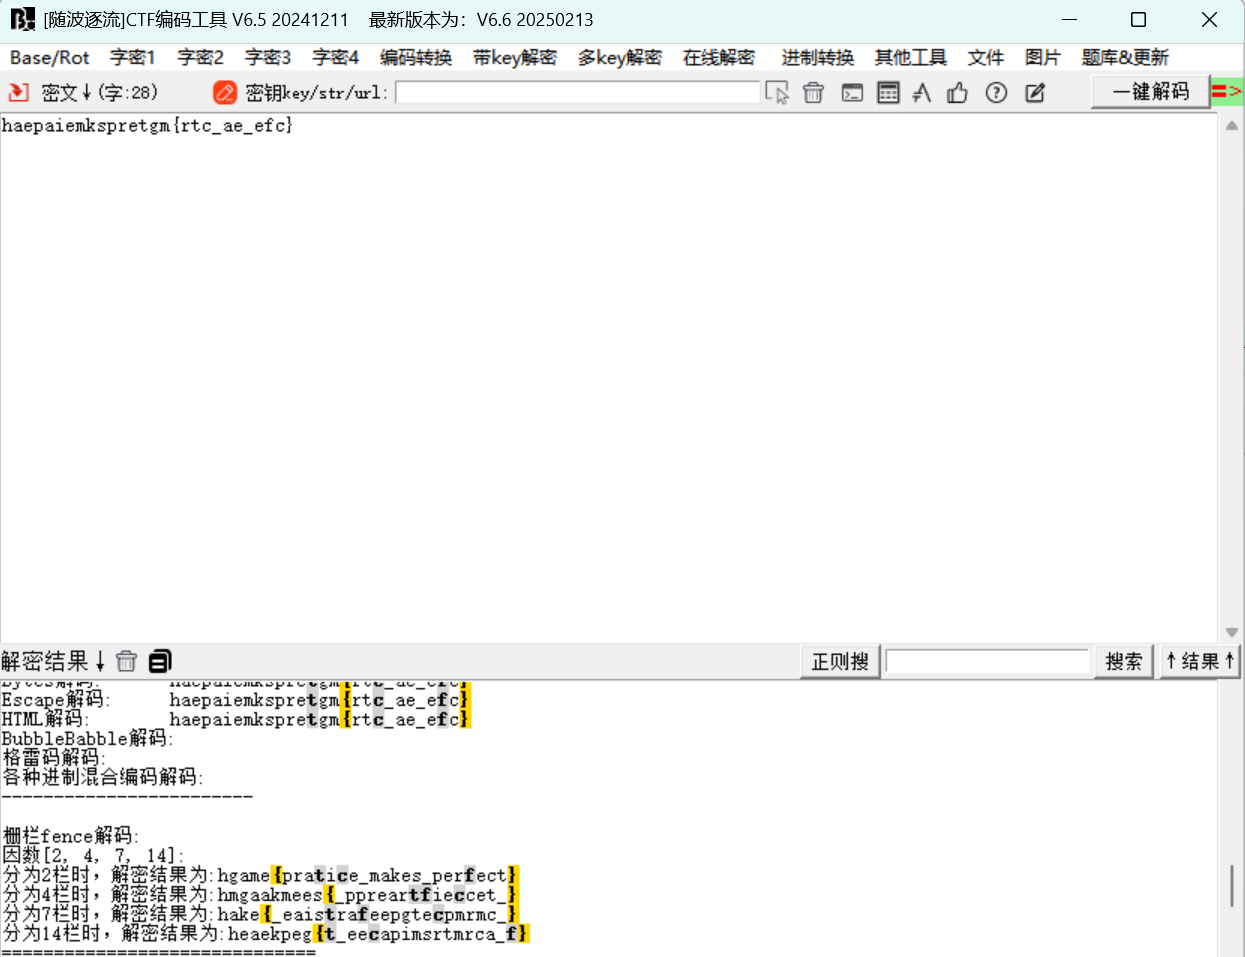Viewport: 1245px width, 957px height.
Task: Copy results using the copy icon beside 解密结果
Action: 159,660
